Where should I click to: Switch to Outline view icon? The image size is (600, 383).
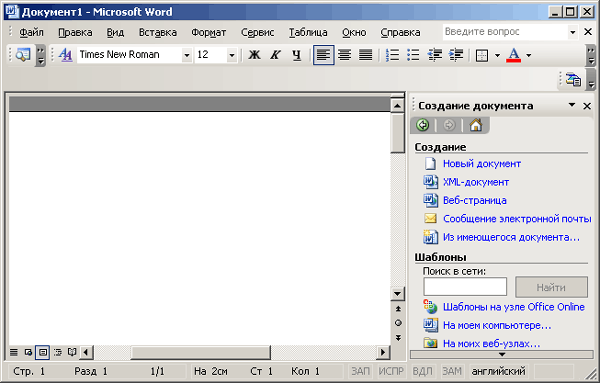57,352
